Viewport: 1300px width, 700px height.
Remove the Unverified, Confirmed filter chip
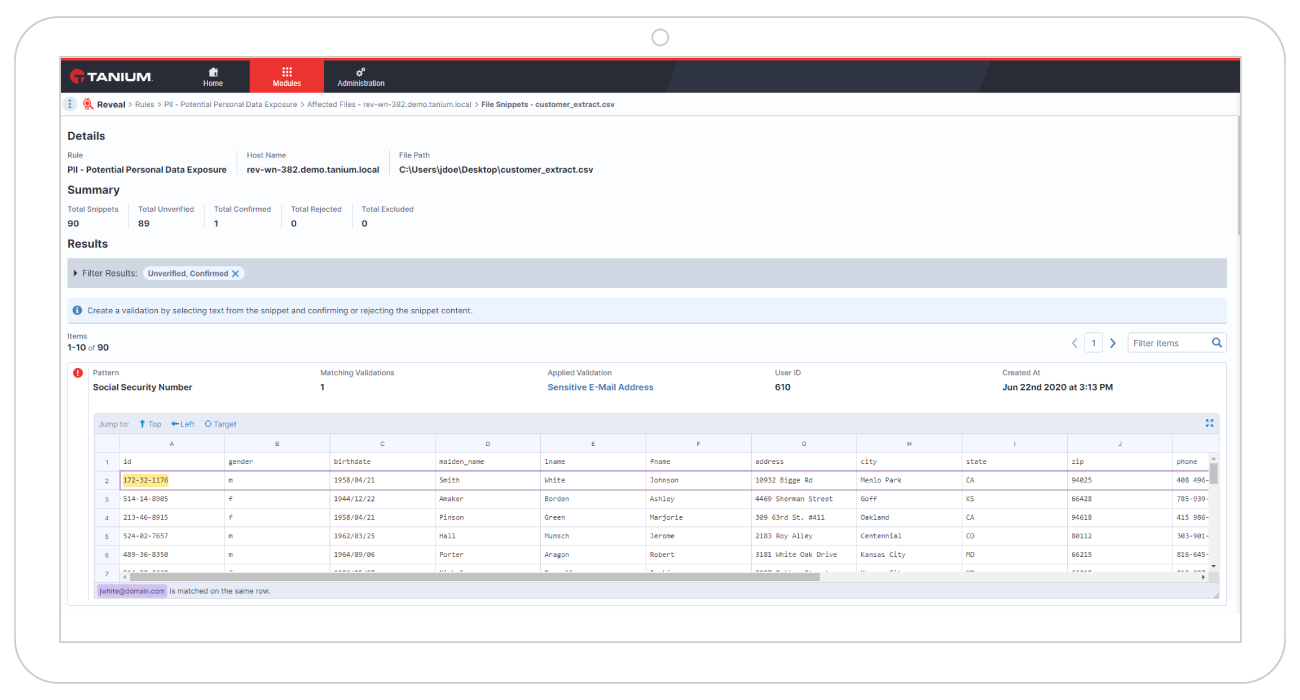(236, 273)
